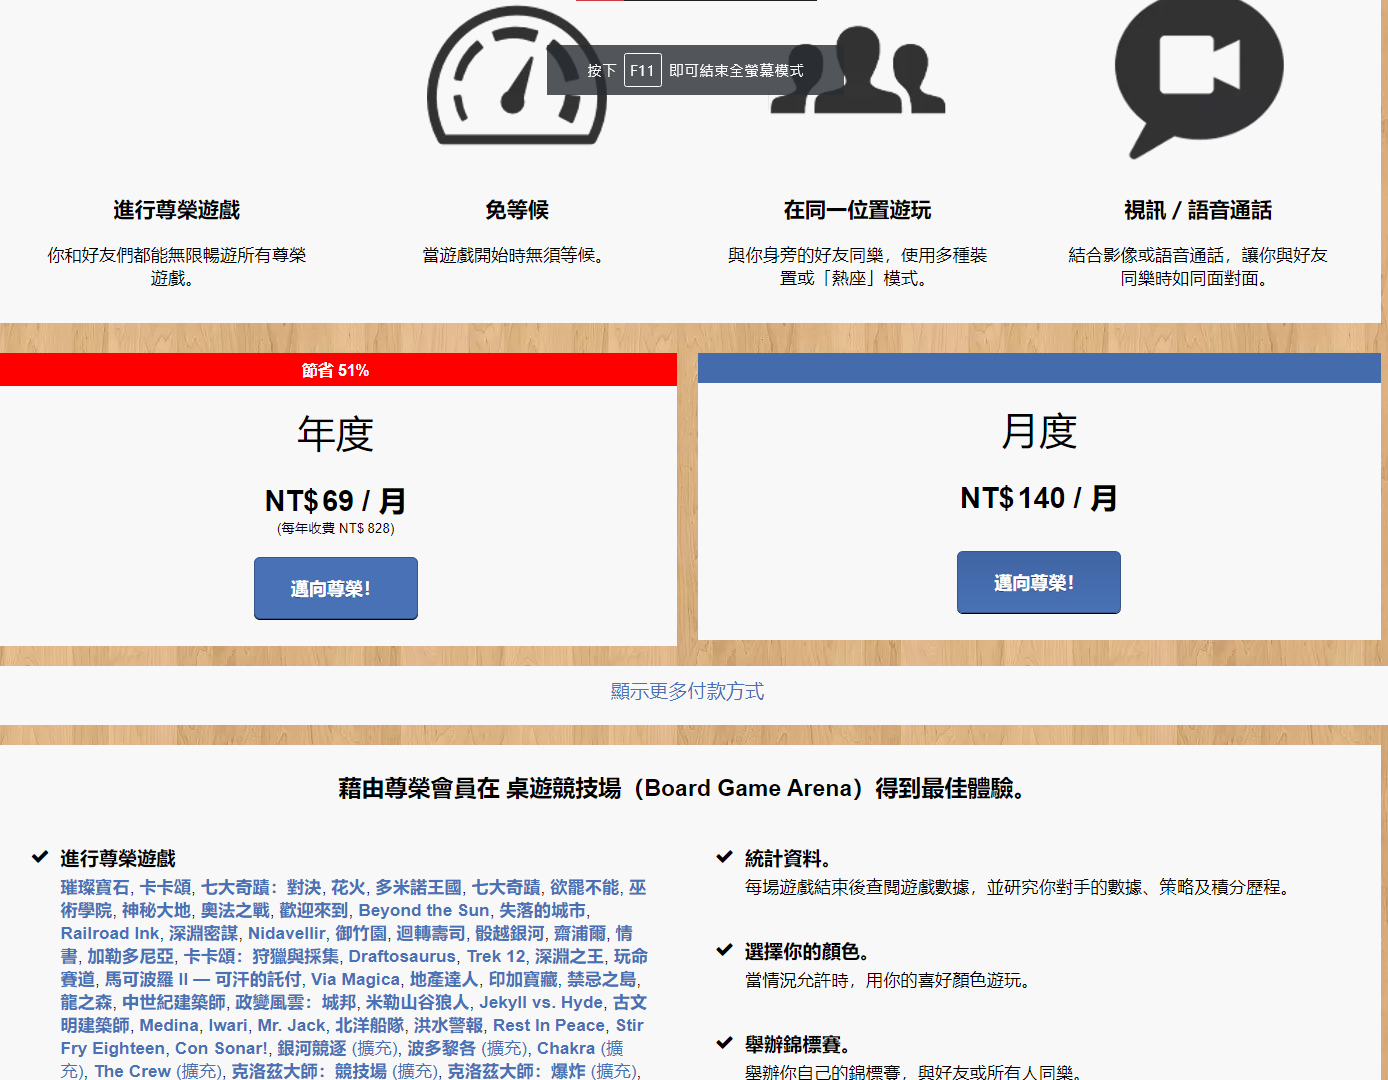
Task: Open the 深淵密謀 game link
Action: 204,933
